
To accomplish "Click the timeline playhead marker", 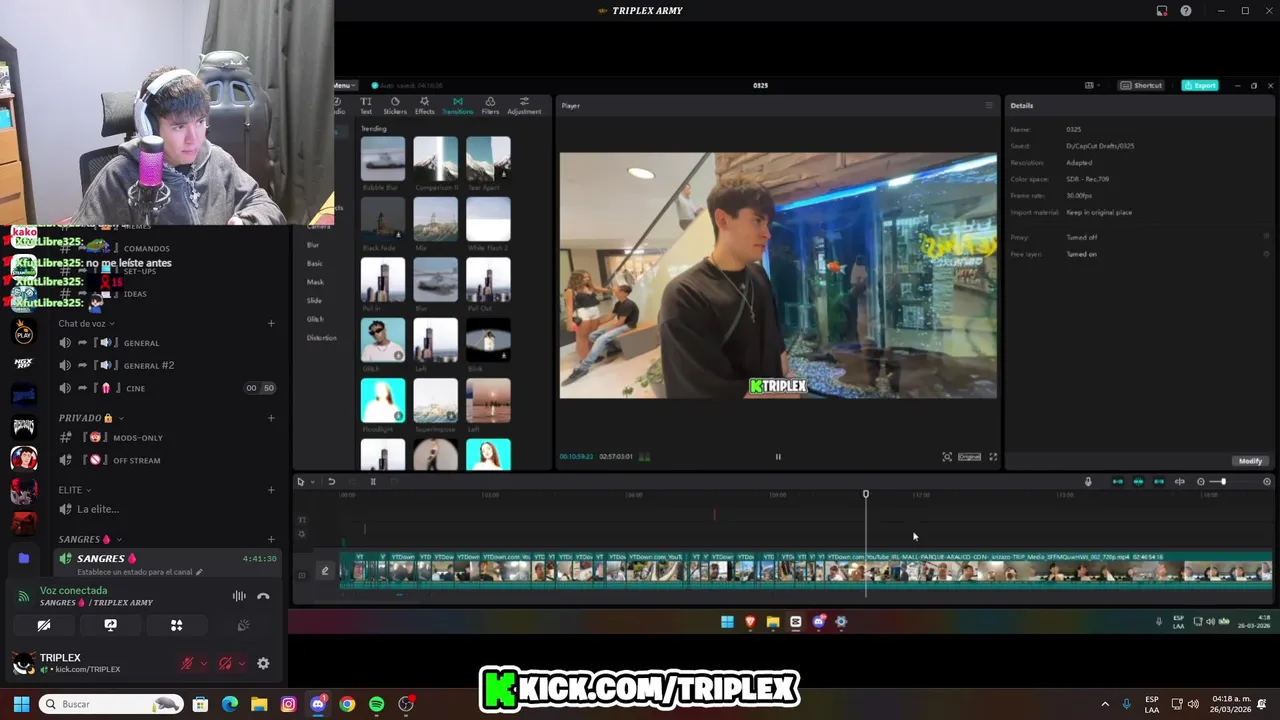I will click(866, 494).
